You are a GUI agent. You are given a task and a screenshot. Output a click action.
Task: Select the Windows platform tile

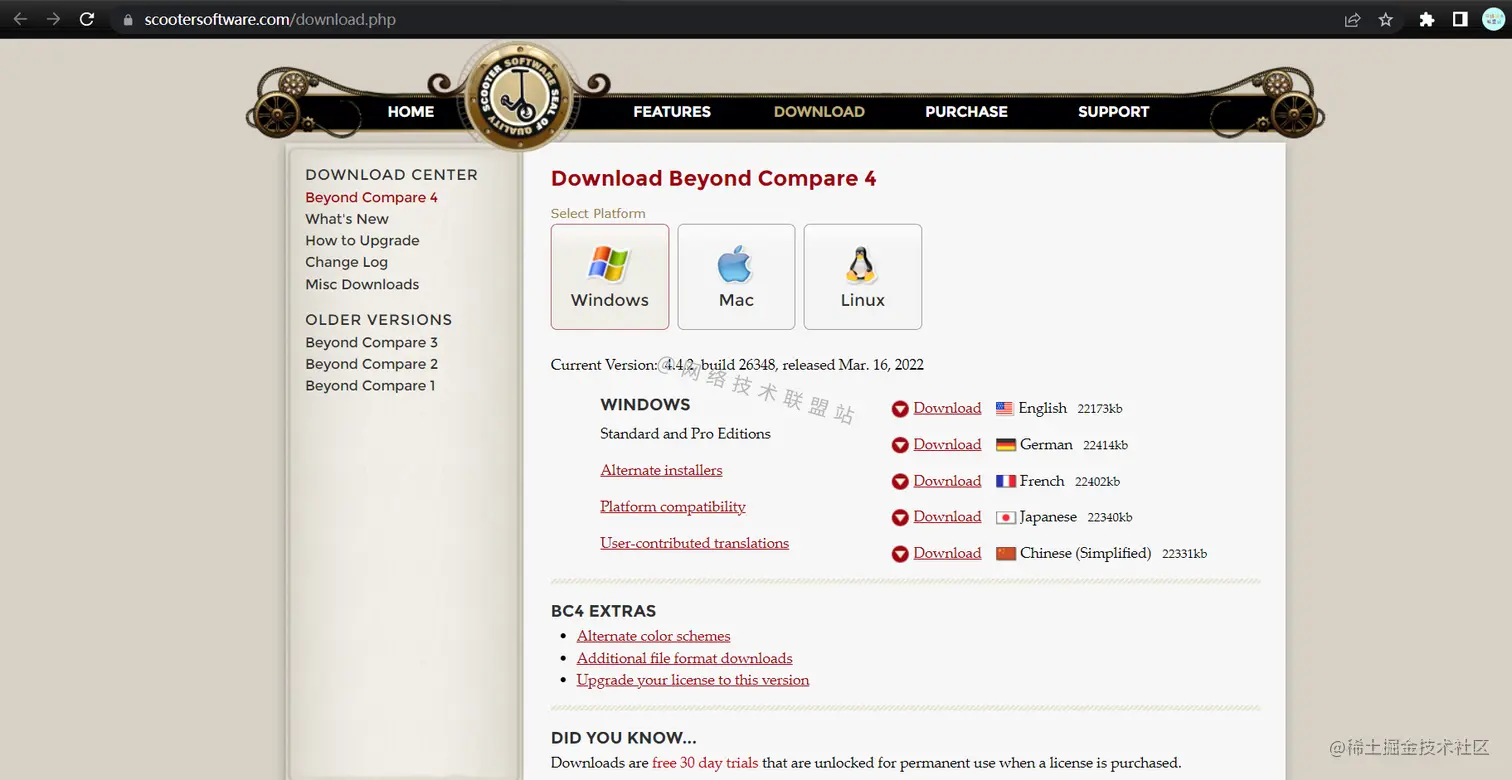[x=610, y=277]
